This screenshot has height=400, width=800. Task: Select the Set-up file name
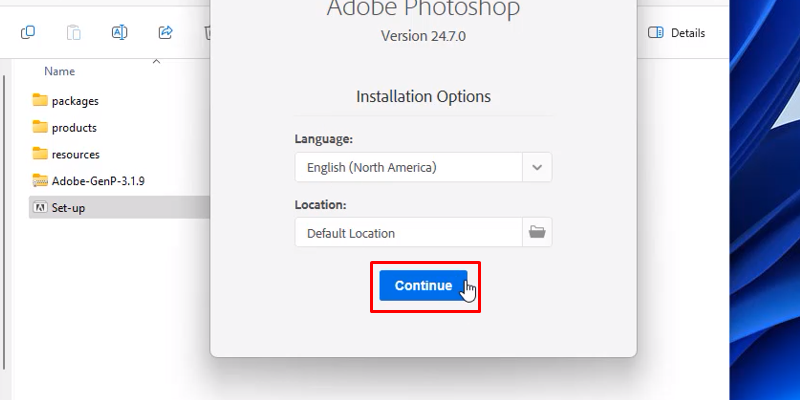click(69, 209)
